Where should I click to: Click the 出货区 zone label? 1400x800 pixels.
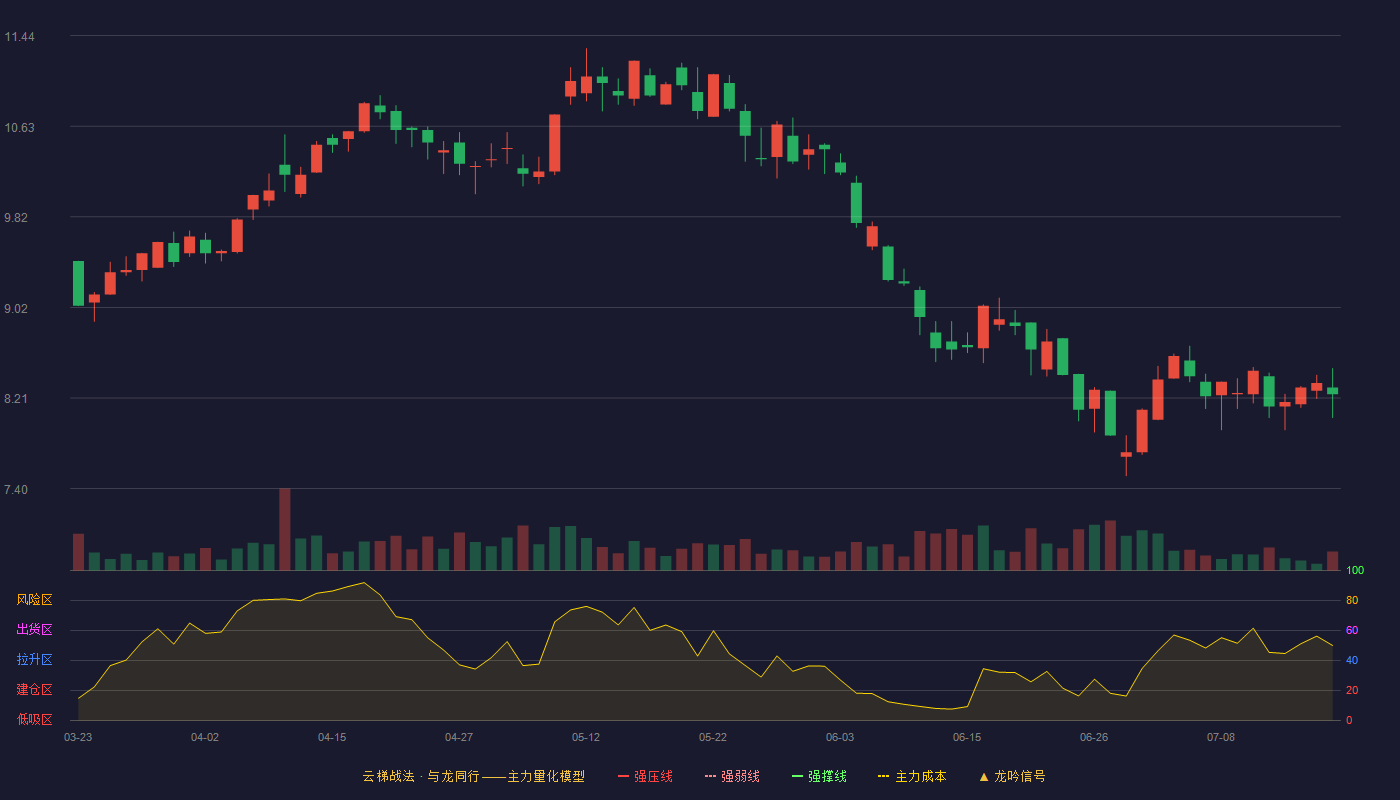click(x=34, y=630)
